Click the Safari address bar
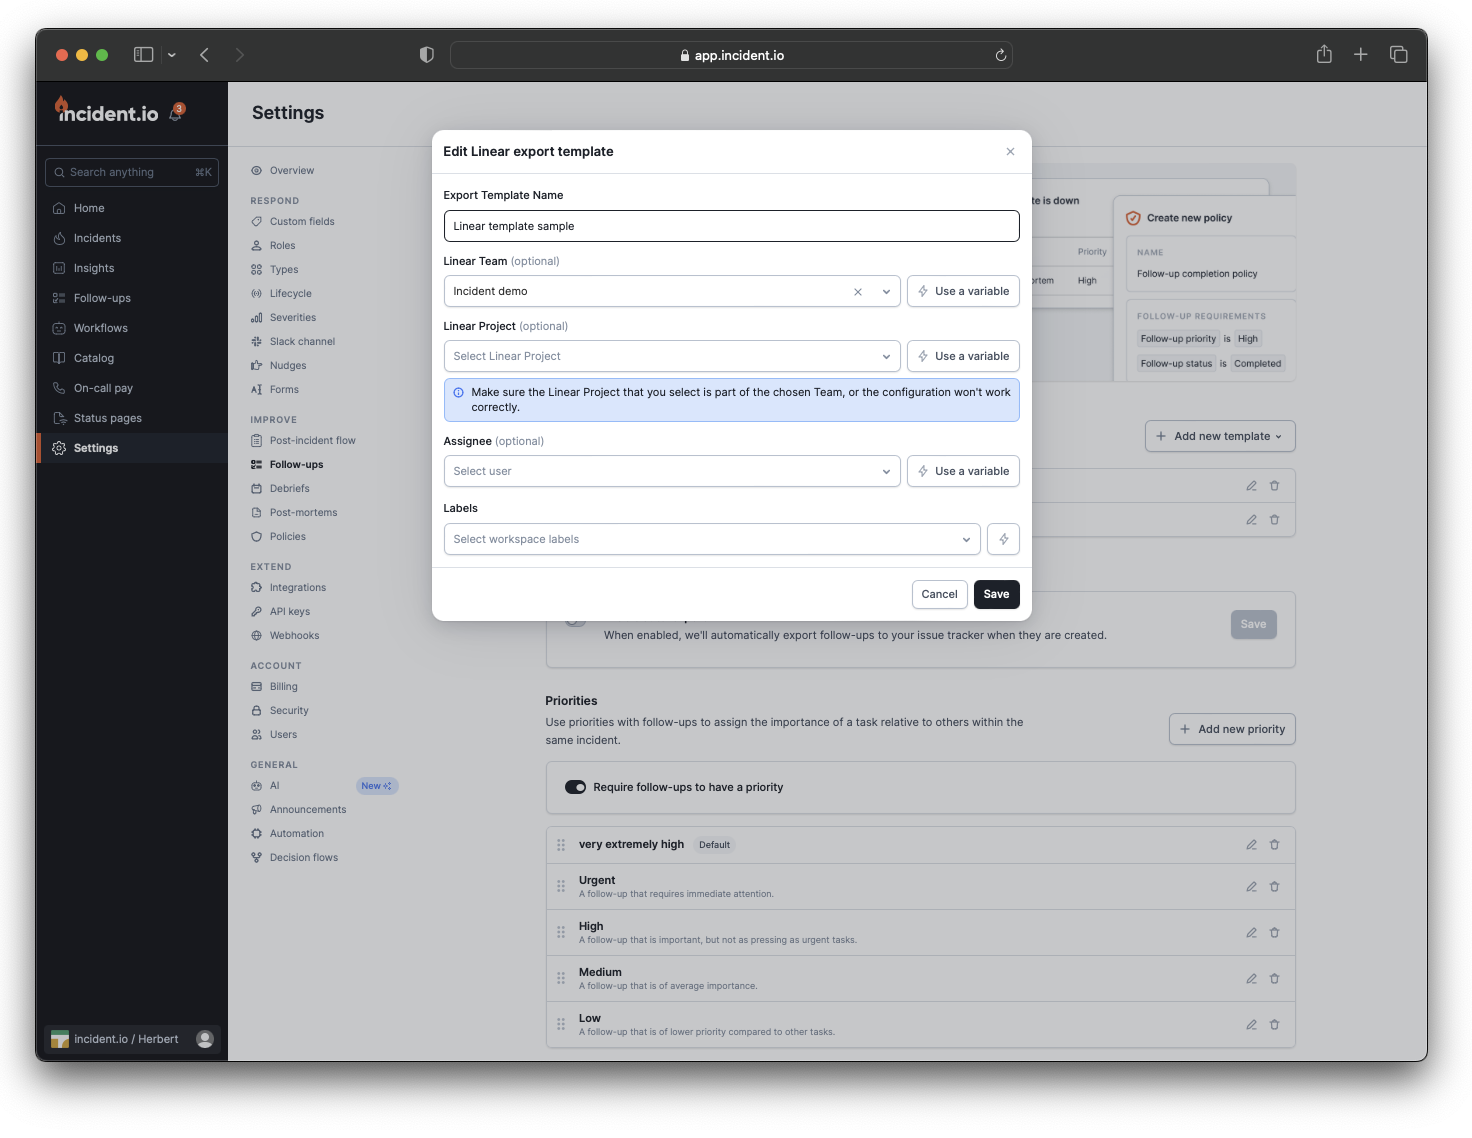This screenshot has width=1472, height=1138. click(731, 56)
